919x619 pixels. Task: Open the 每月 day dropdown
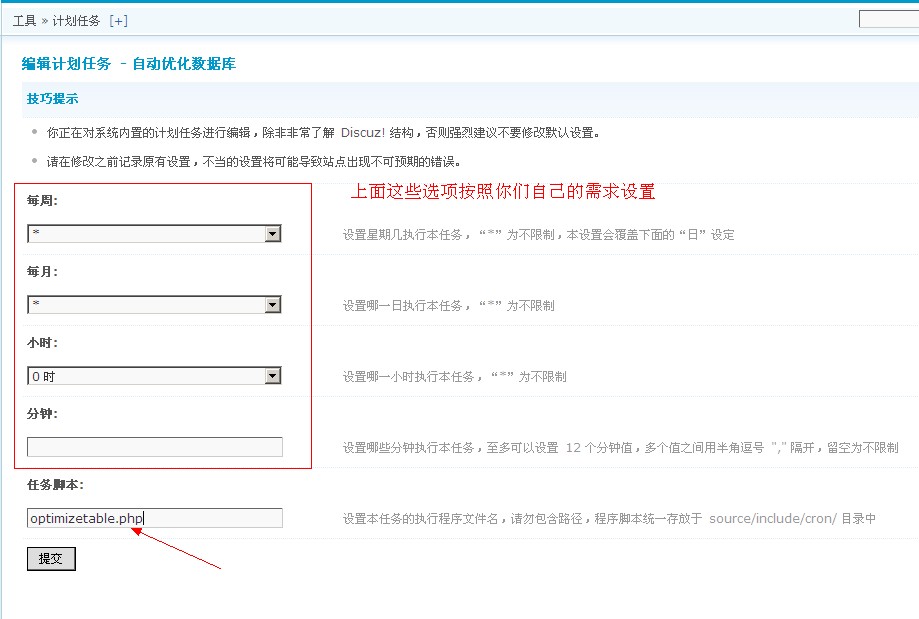pos(154,305)
